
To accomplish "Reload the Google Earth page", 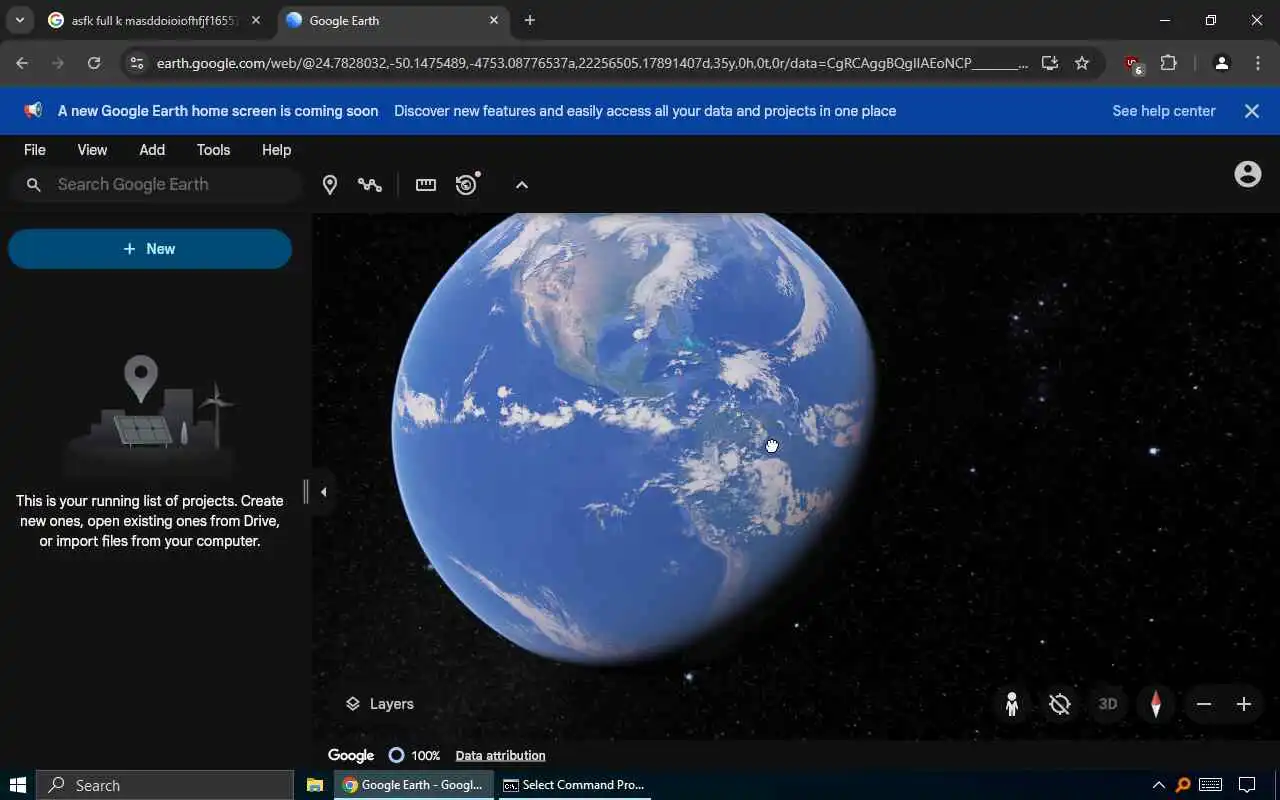I will [94, 63].
